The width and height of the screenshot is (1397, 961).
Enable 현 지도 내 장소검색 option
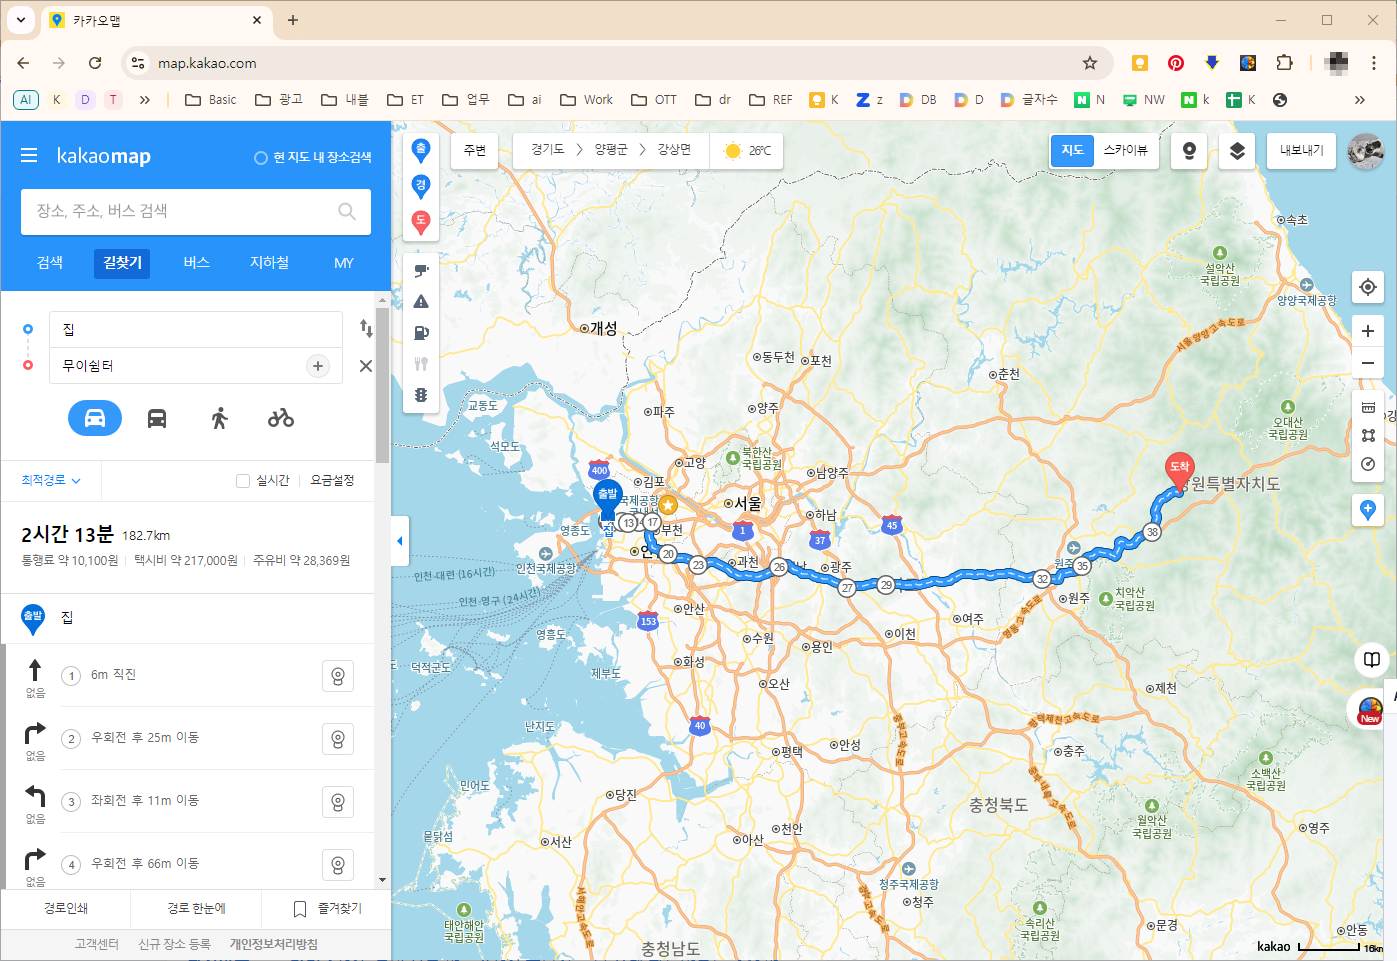click(x=313, y=158)
